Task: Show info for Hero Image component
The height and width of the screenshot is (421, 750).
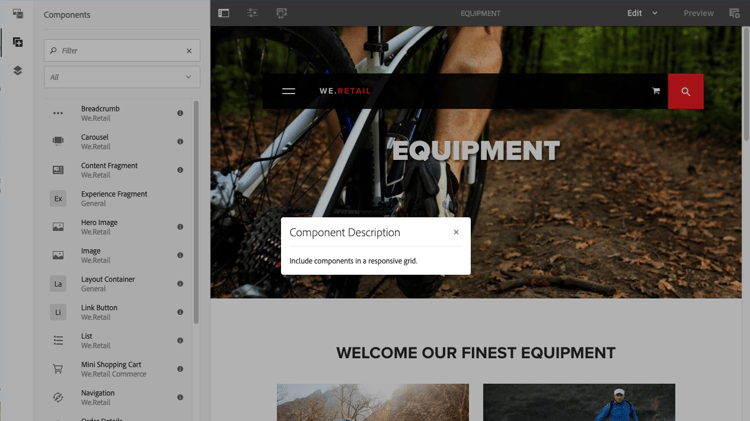Action: point(180,227)
